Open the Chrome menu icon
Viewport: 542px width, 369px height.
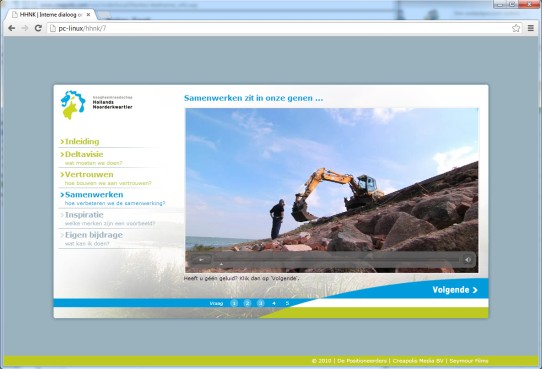click(531, 28)
